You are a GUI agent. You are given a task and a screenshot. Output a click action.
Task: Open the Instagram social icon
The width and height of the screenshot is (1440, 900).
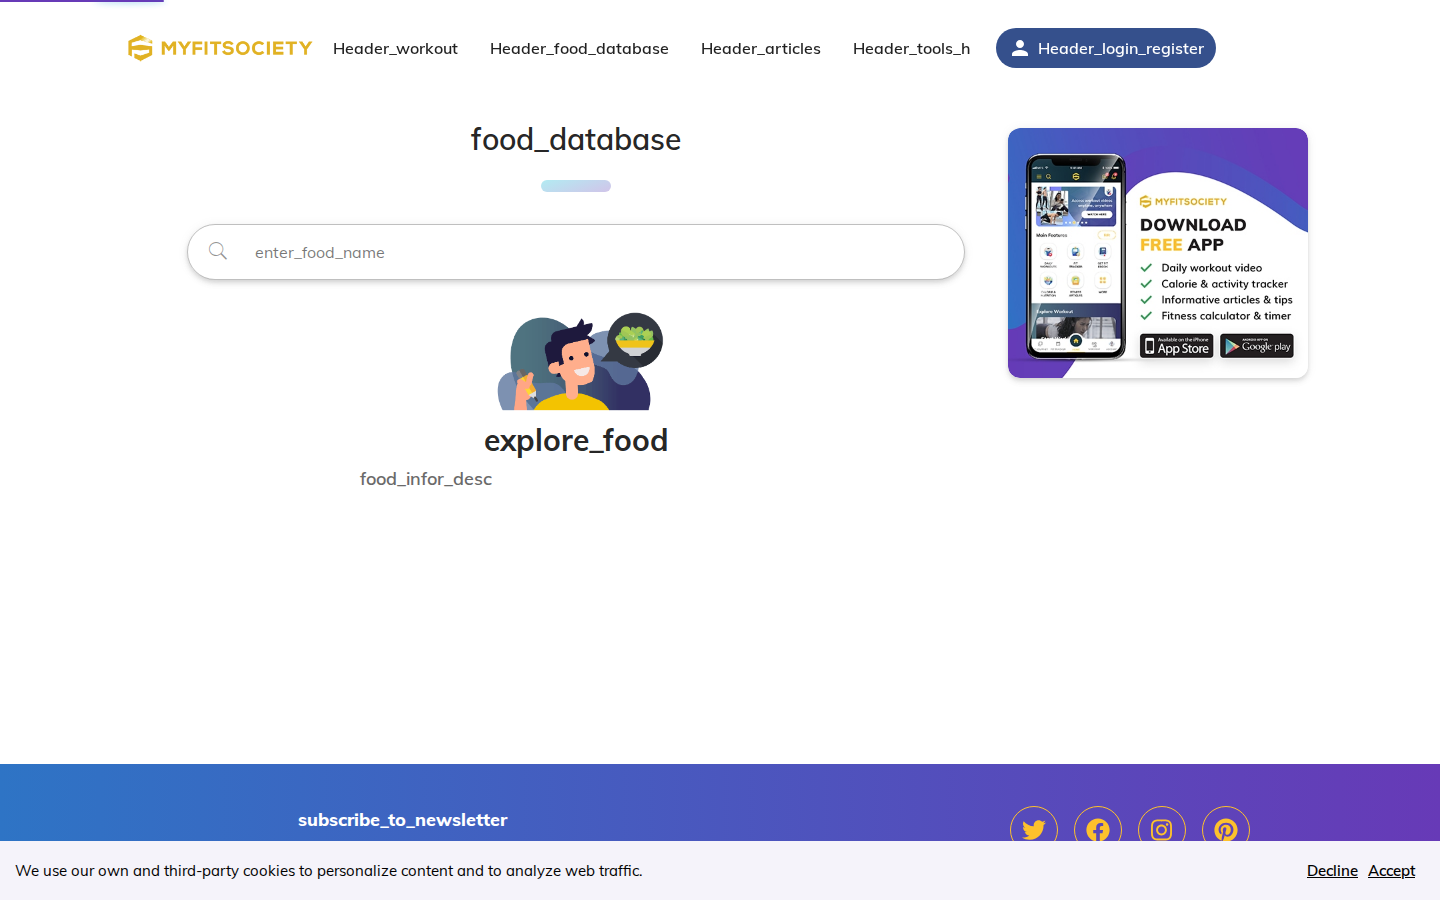point(1162,829)
